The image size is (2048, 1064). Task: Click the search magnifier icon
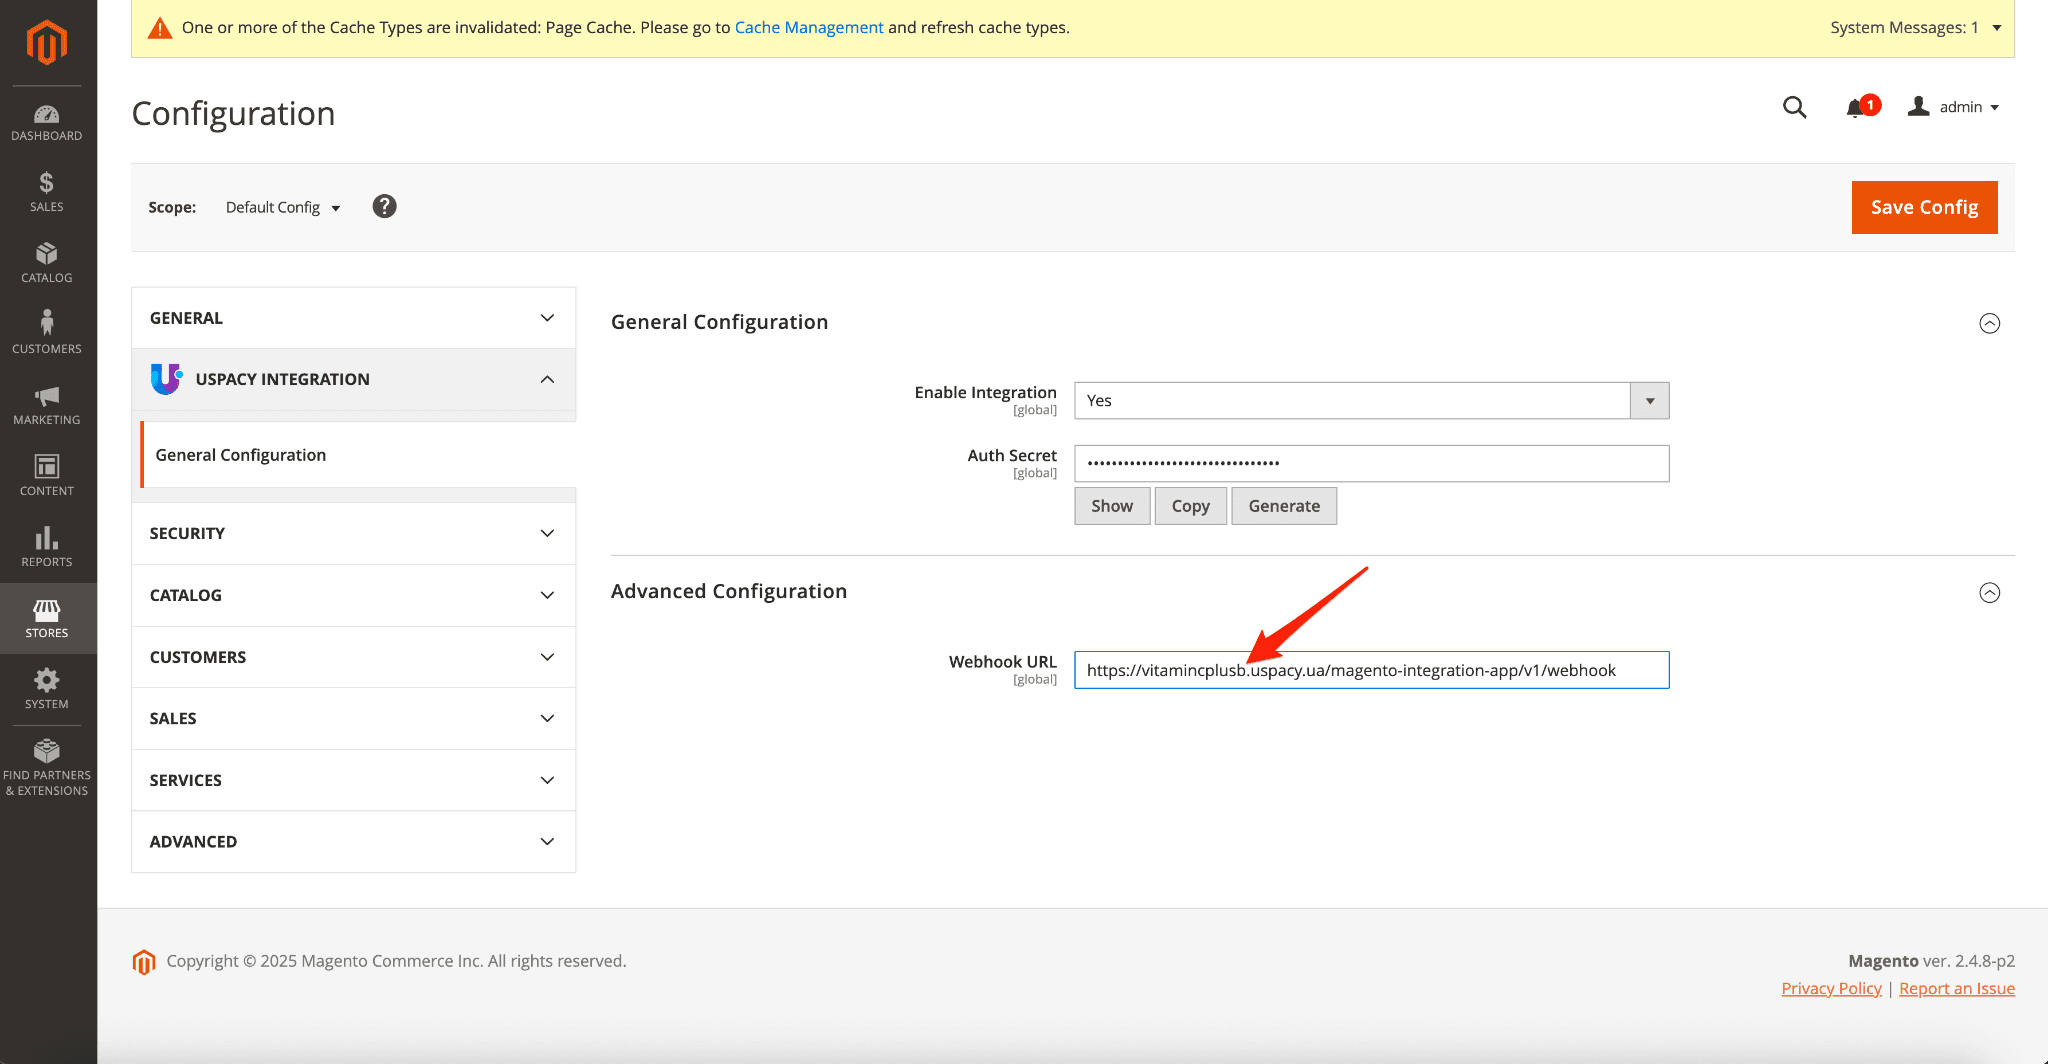click(x=1794, y=107)
